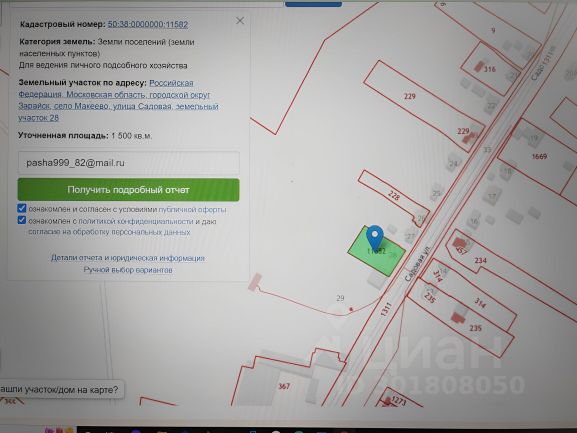The height and width of the screenshot is (433, 577).
Task: Click the email input field
Action: (128, 163)
